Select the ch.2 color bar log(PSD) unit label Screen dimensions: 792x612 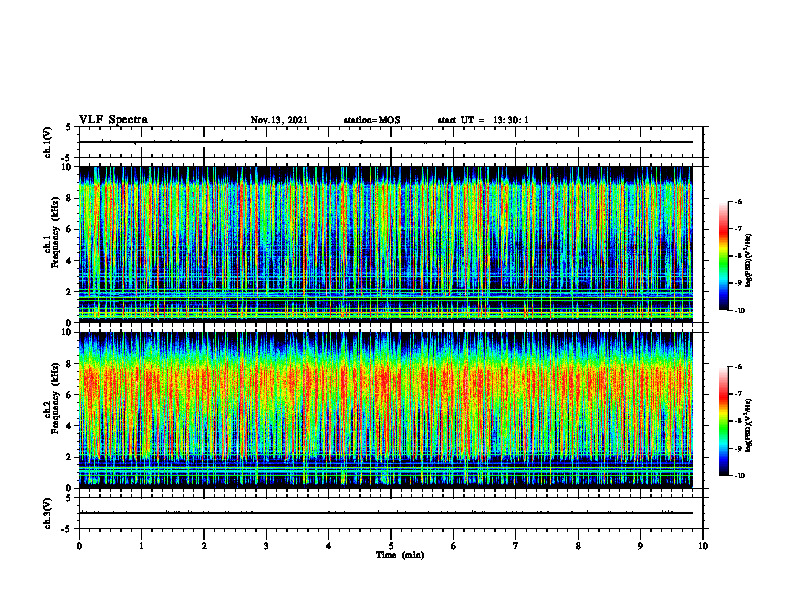coord(750,426)
